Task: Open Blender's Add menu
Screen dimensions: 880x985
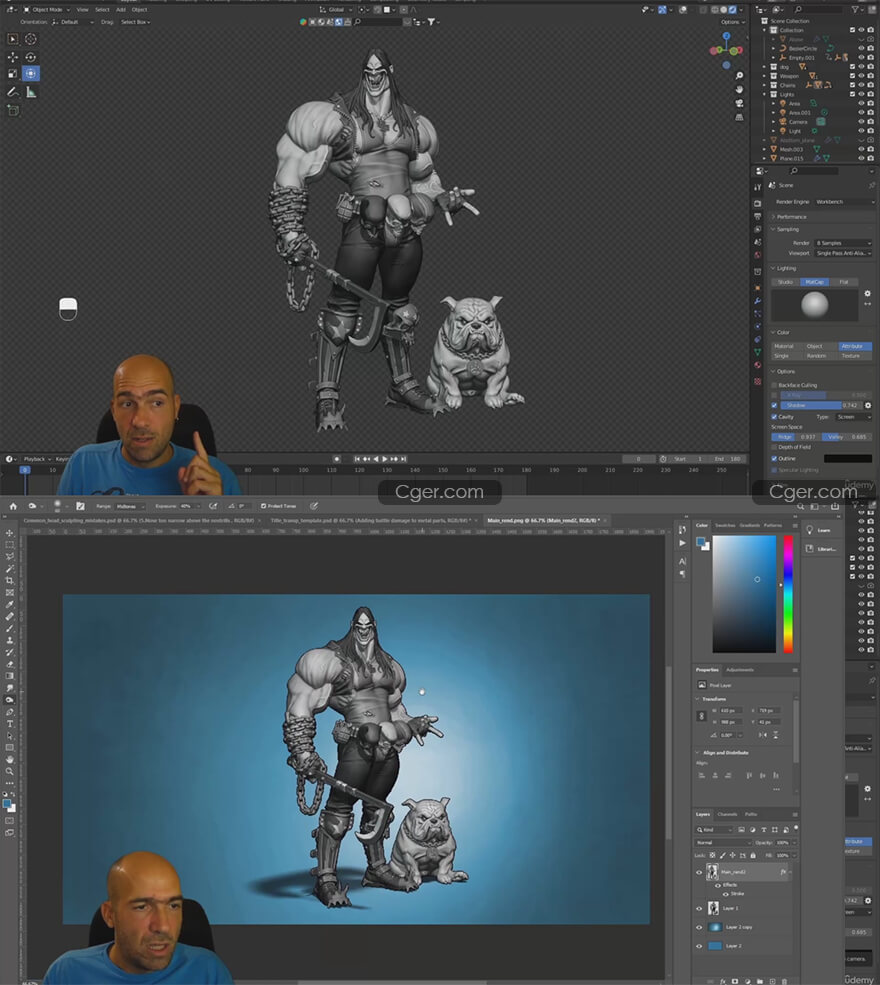Action: [121, 9]
